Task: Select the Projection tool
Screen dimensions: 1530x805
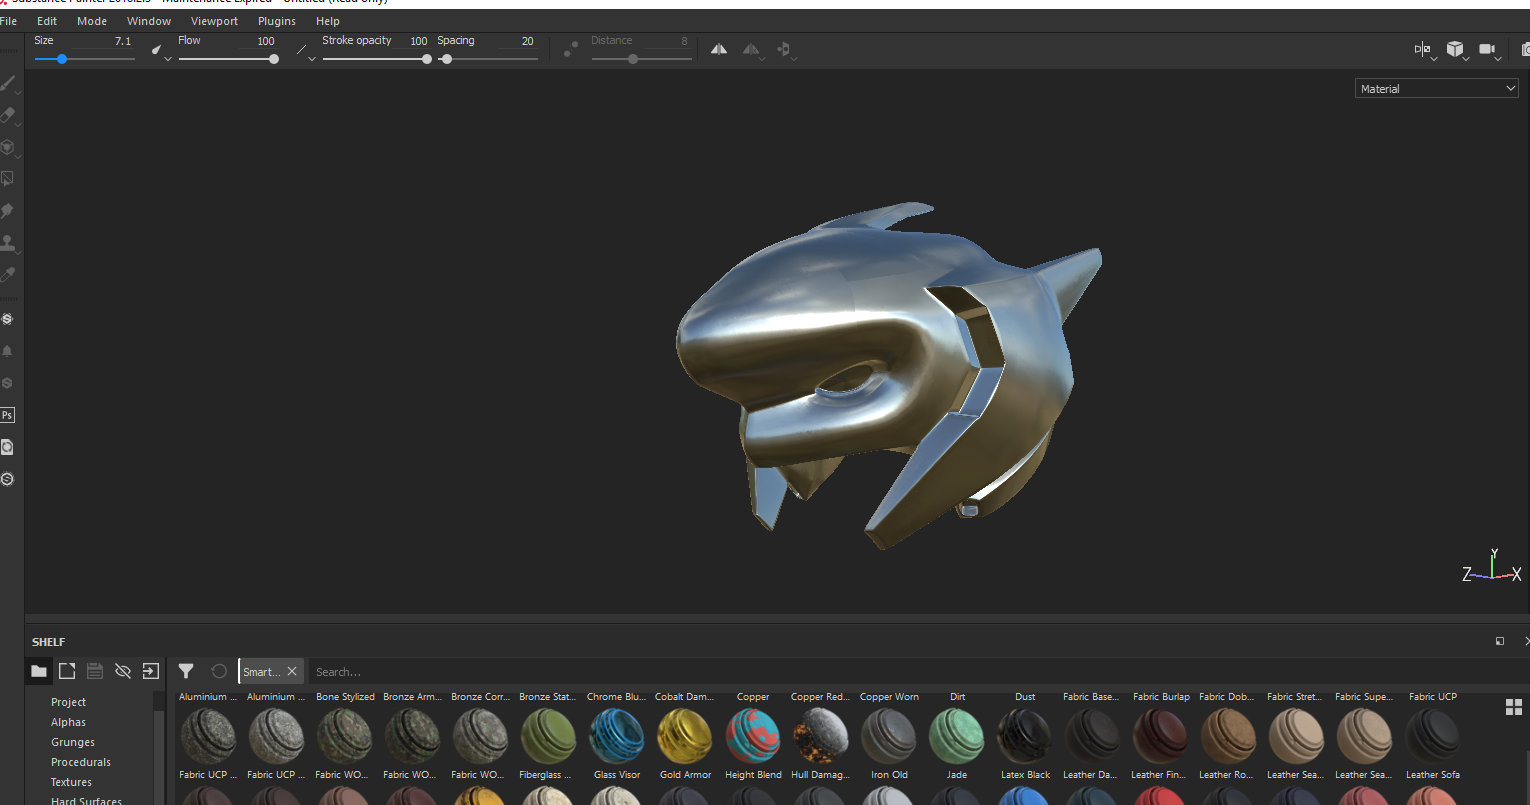Action: (x=8, y=148)
